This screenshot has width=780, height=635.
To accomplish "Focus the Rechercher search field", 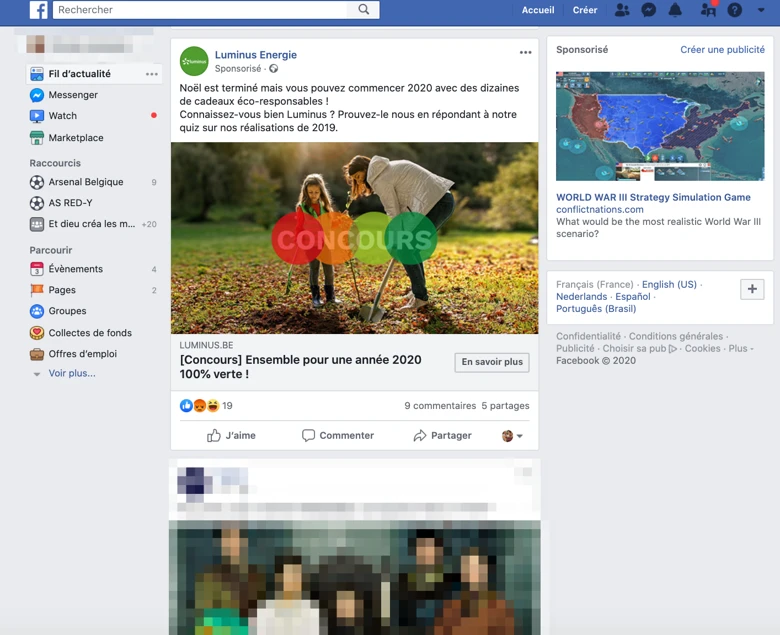I will pyautogui.click(x=200, y=9).
